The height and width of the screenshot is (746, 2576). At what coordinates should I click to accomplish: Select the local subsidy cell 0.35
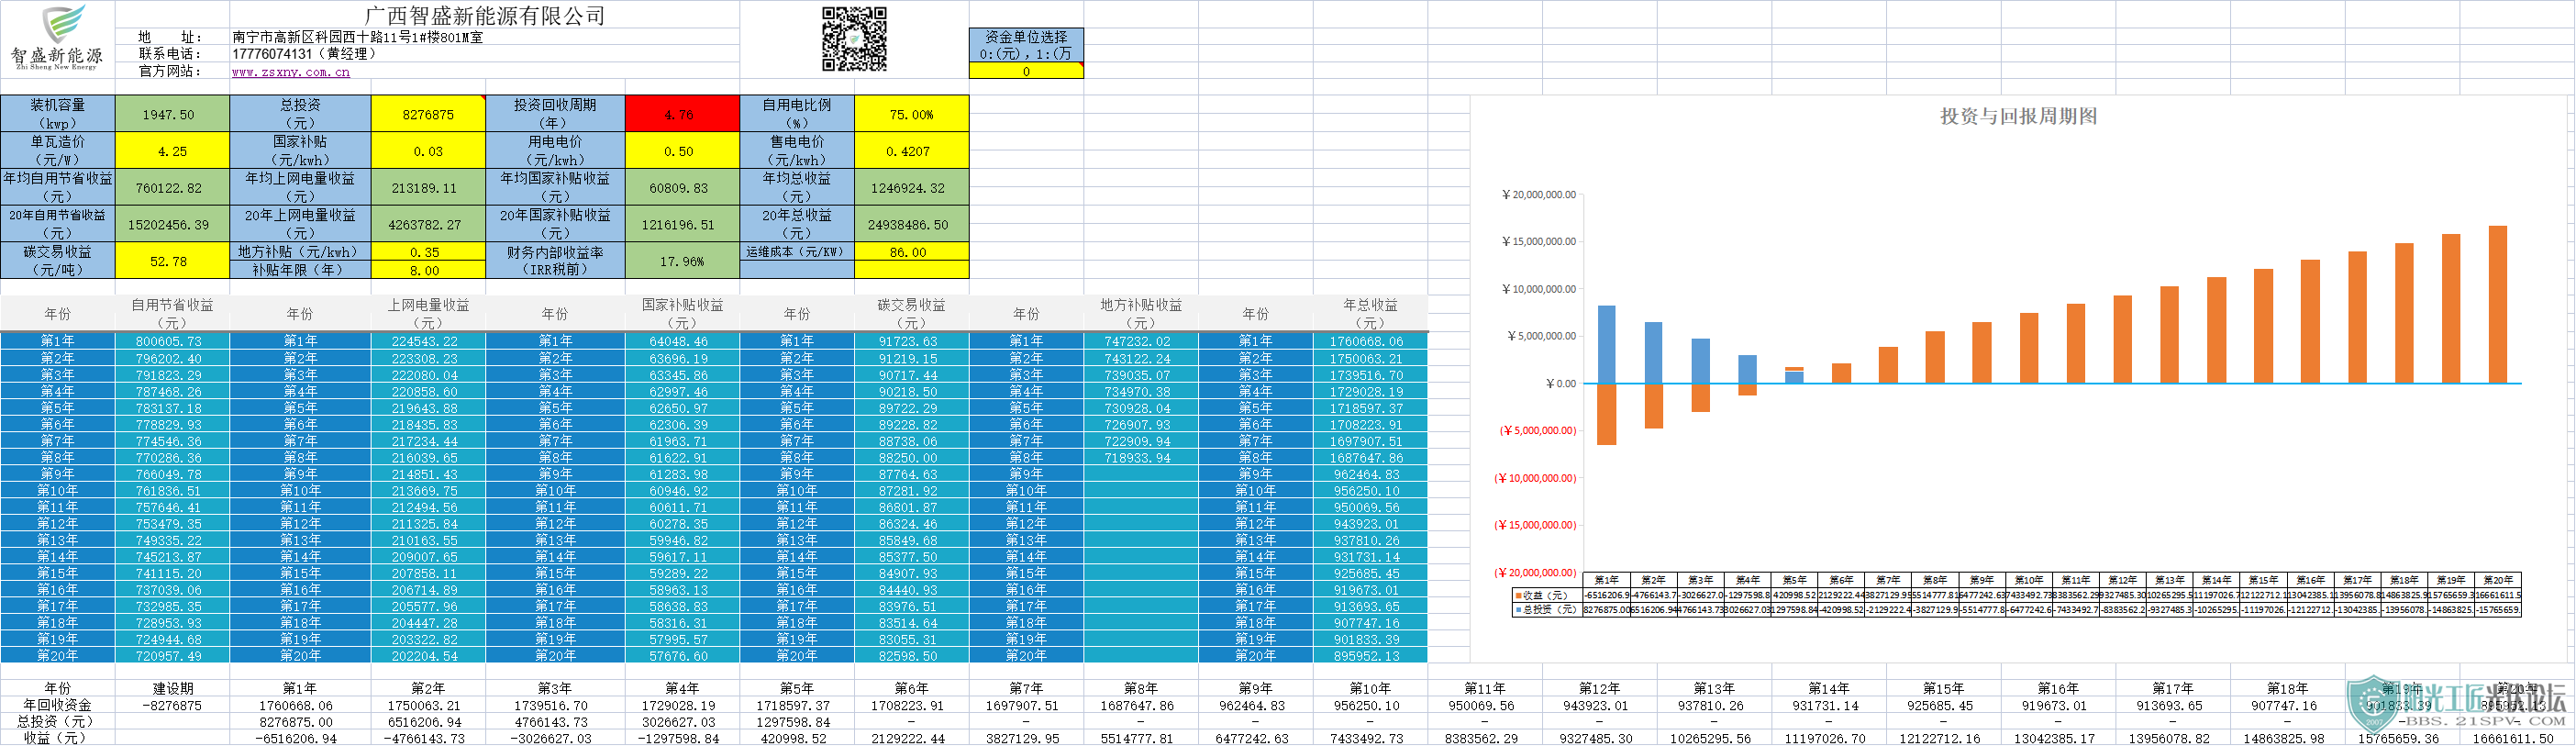428,252
